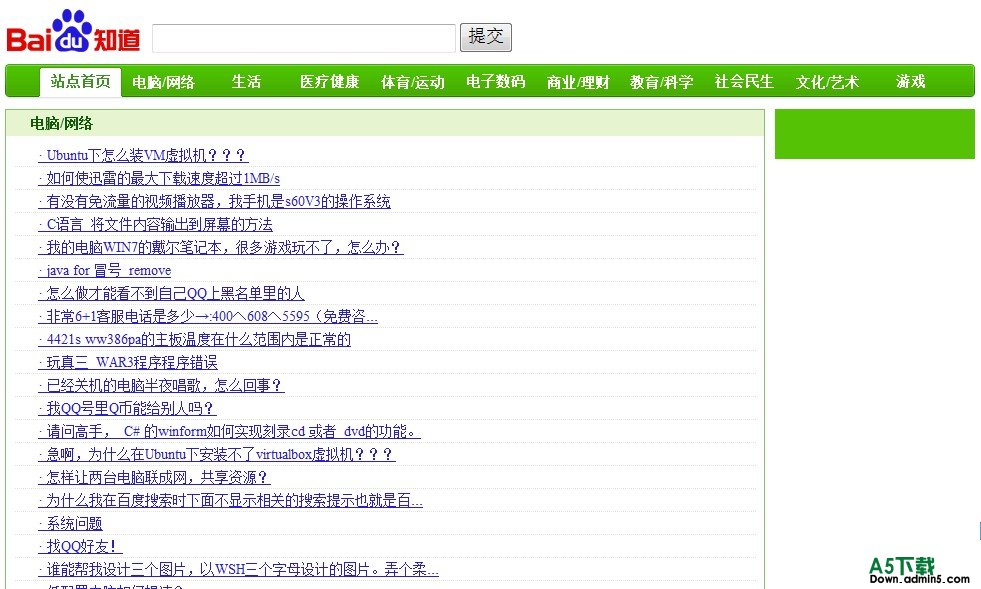Open question 怎样让两台电脑联成网
Screen dimensions: 981x589
(x=154, y=478)
